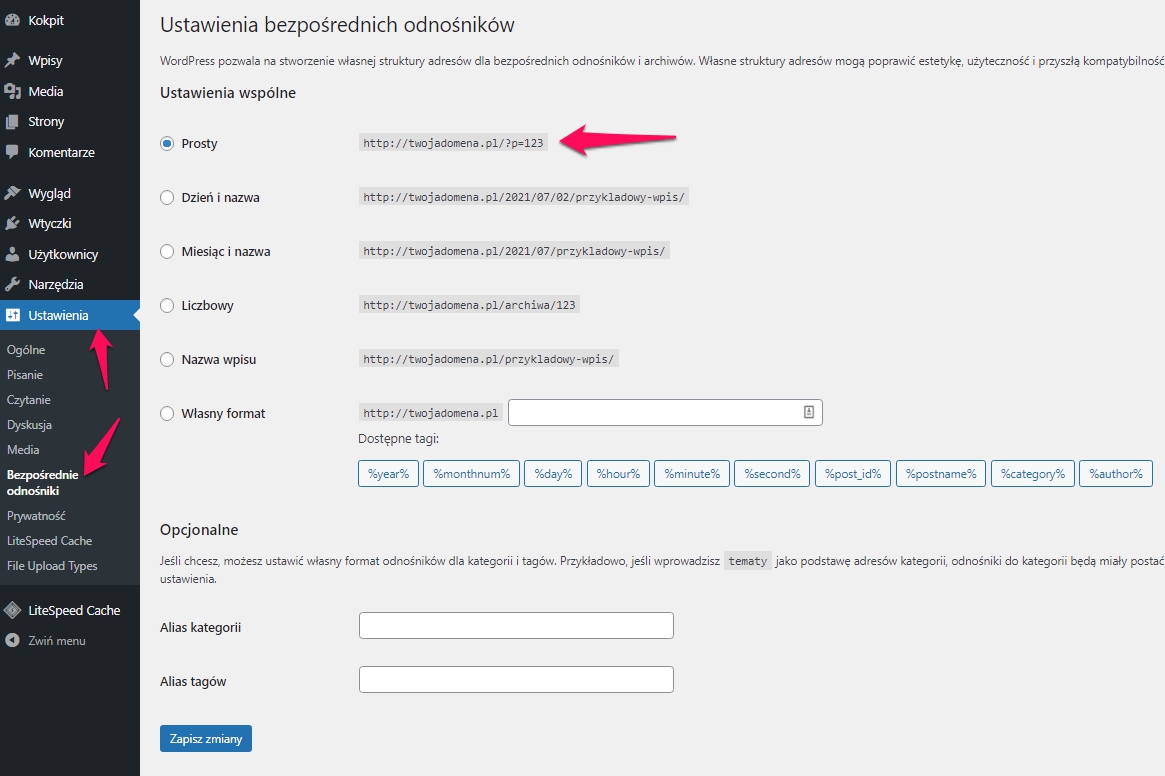Add the %category% tag button
Image resolution: width=1165 pixels, height=776 pixels.
(1033, 474)
